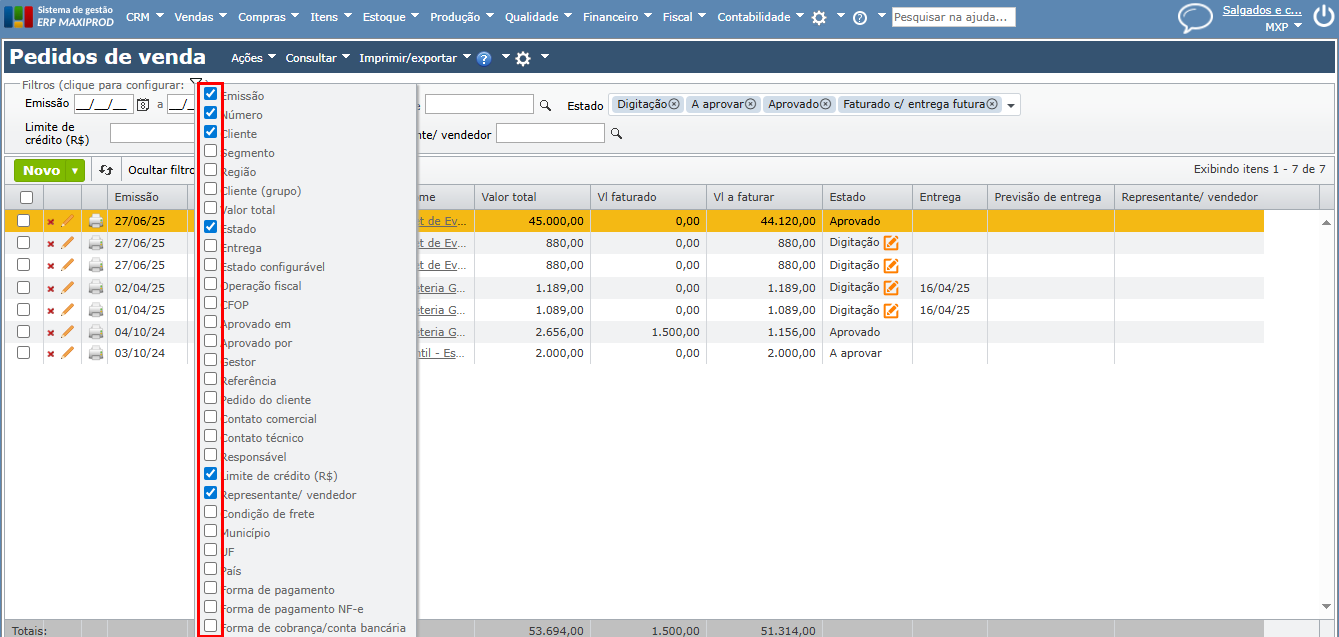
Task: Enable the Segmento filter checkbox
Action: pos(210,152)
